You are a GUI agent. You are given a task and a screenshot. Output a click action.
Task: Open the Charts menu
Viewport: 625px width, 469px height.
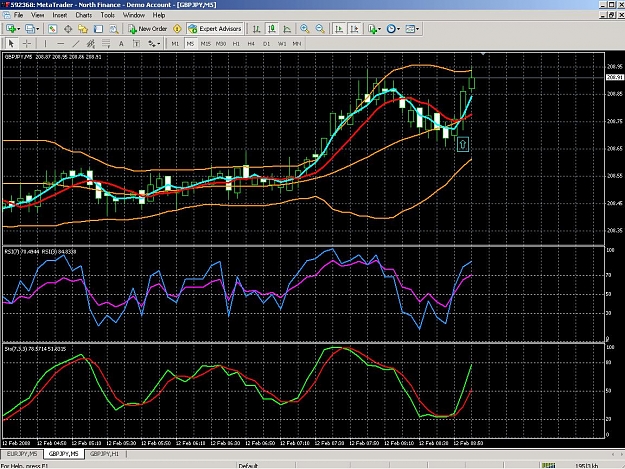coord(84,15)
